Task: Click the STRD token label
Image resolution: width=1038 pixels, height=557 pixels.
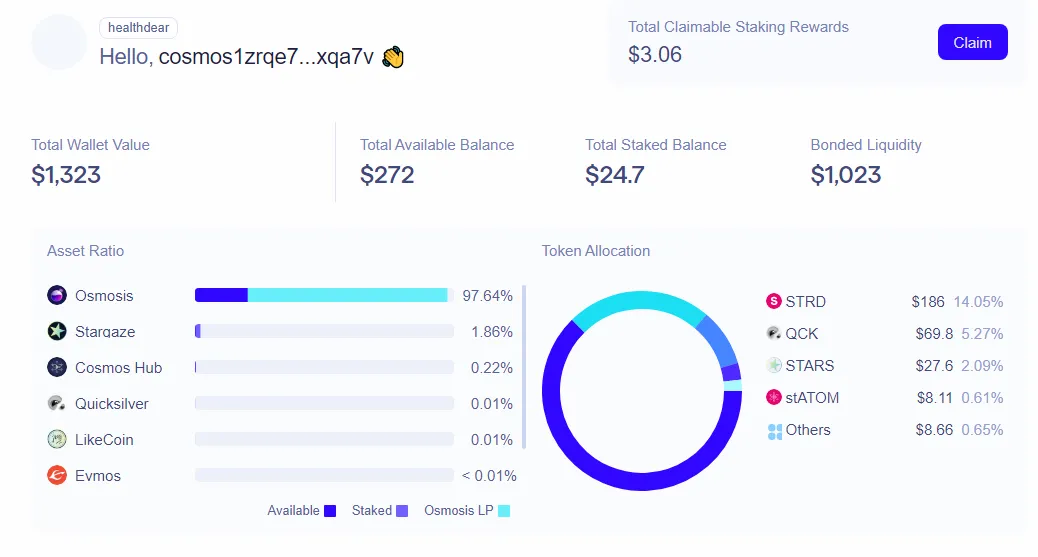Action: [806, 302]
